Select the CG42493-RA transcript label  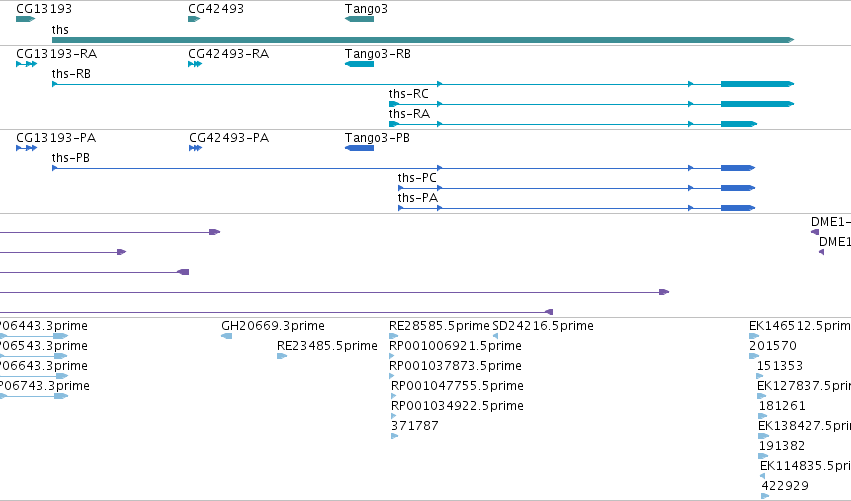pyautogui.click(x=228, y=54)
